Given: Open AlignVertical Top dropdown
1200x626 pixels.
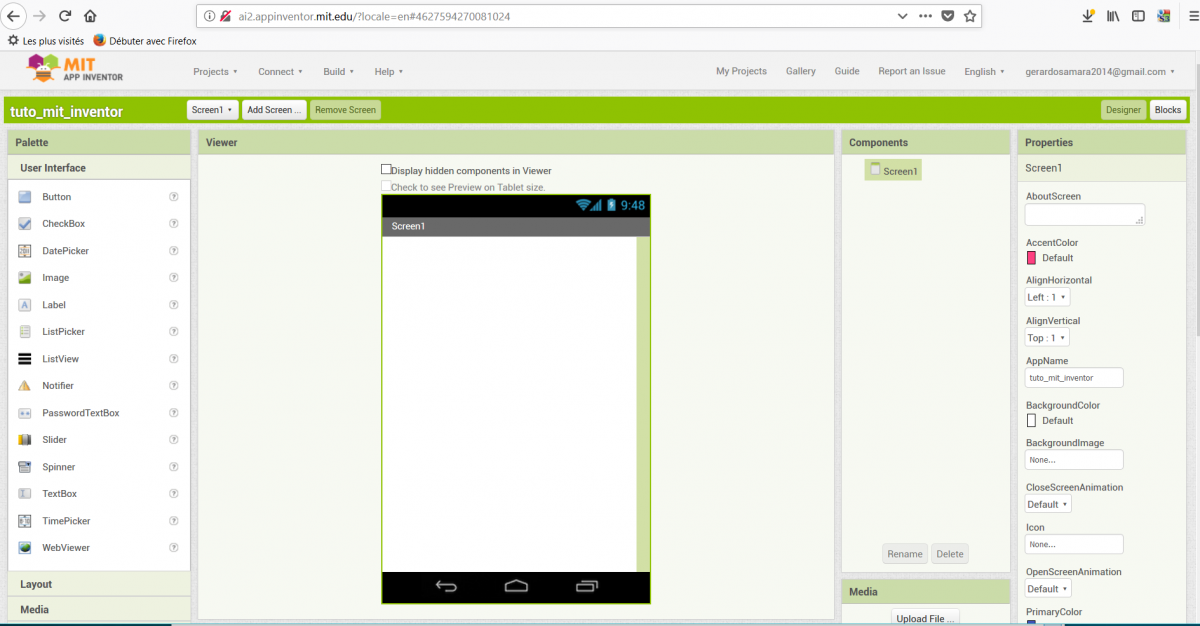Looking at the screenshot, I should pos(1047,338).
